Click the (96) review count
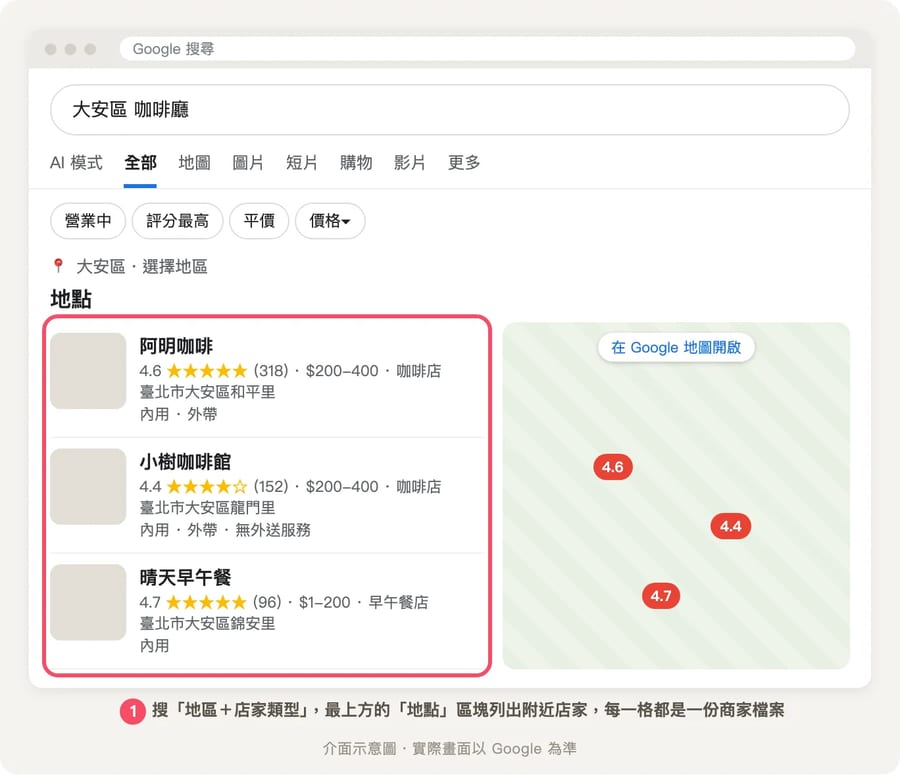 coord(267,602)
